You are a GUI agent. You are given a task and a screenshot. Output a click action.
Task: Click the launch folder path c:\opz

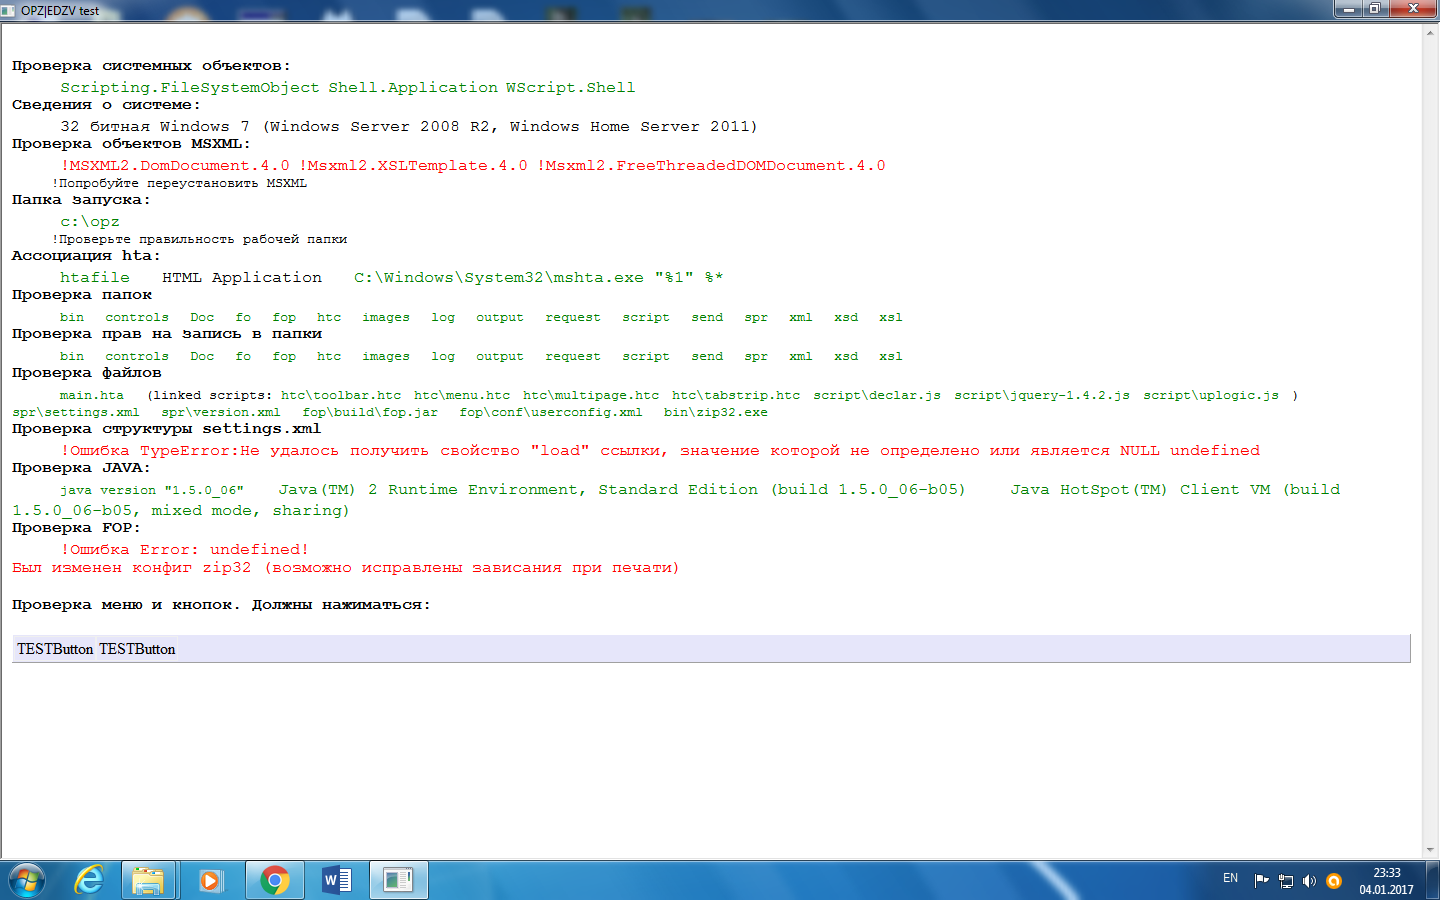[x=90, y=222]
